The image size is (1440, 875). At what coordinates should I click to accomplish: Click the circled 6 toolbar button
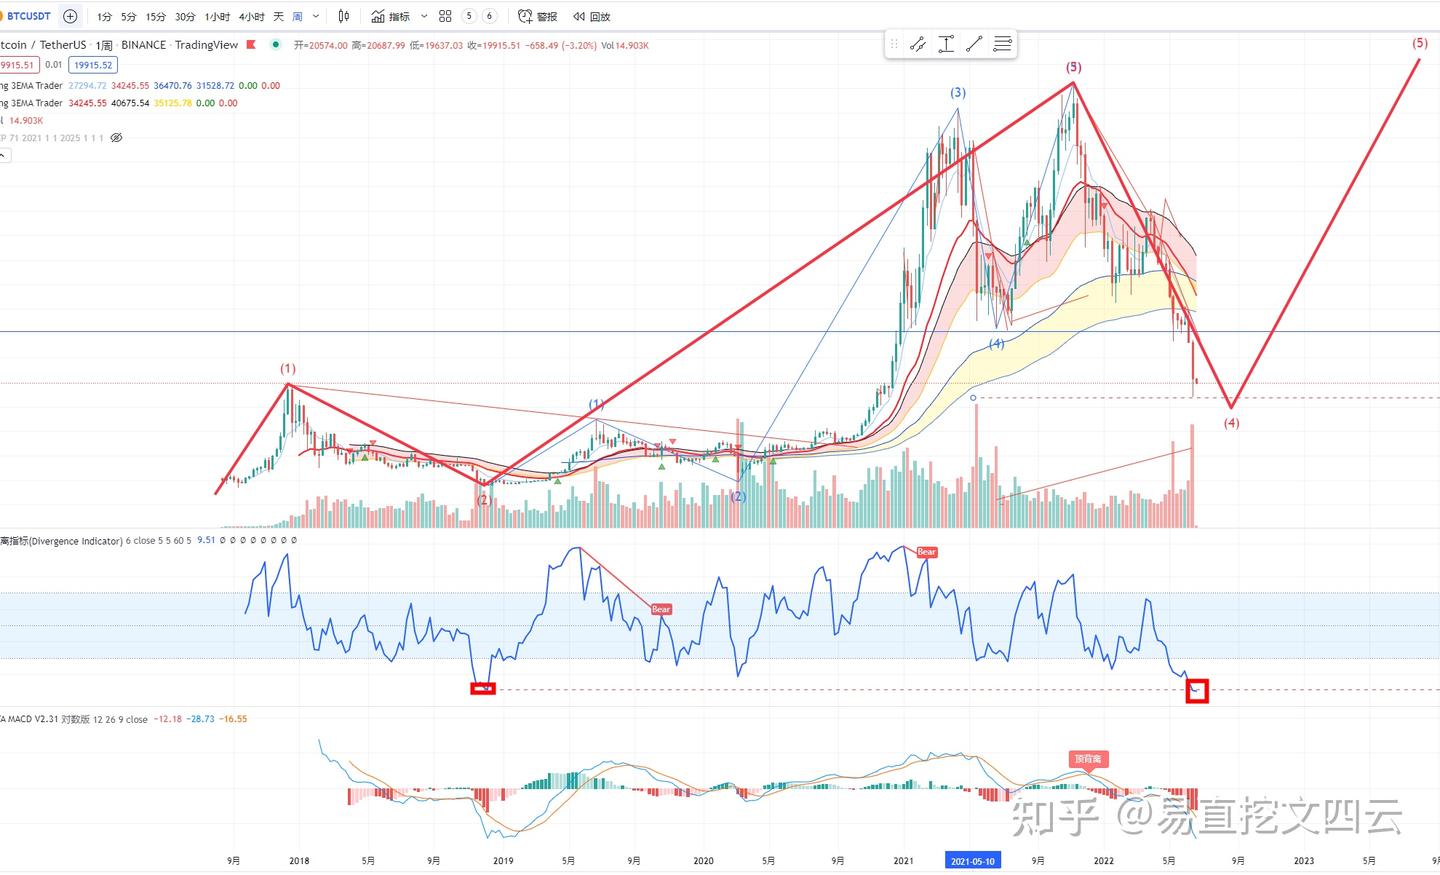[x=489, y=16]
